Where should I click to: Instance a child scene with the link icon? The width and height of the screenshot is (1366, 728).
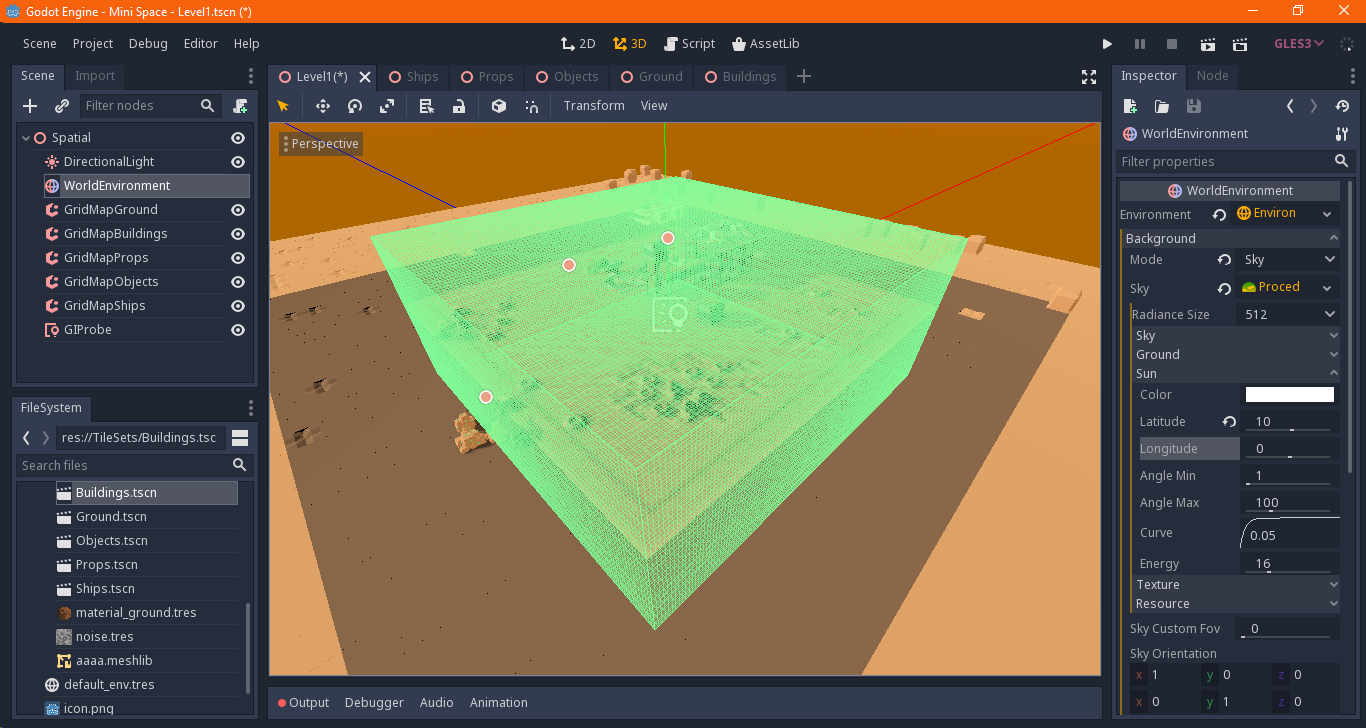[x=61, y=105]
